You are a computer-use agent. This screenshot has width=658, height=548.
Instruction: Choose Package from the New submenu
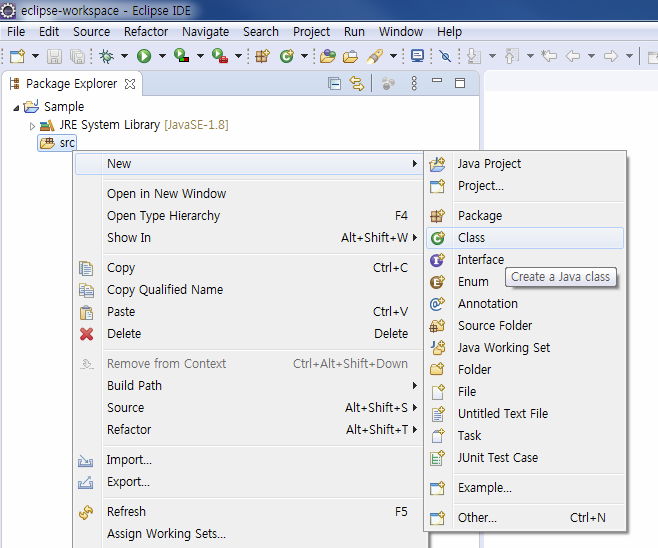coord(525,216)
